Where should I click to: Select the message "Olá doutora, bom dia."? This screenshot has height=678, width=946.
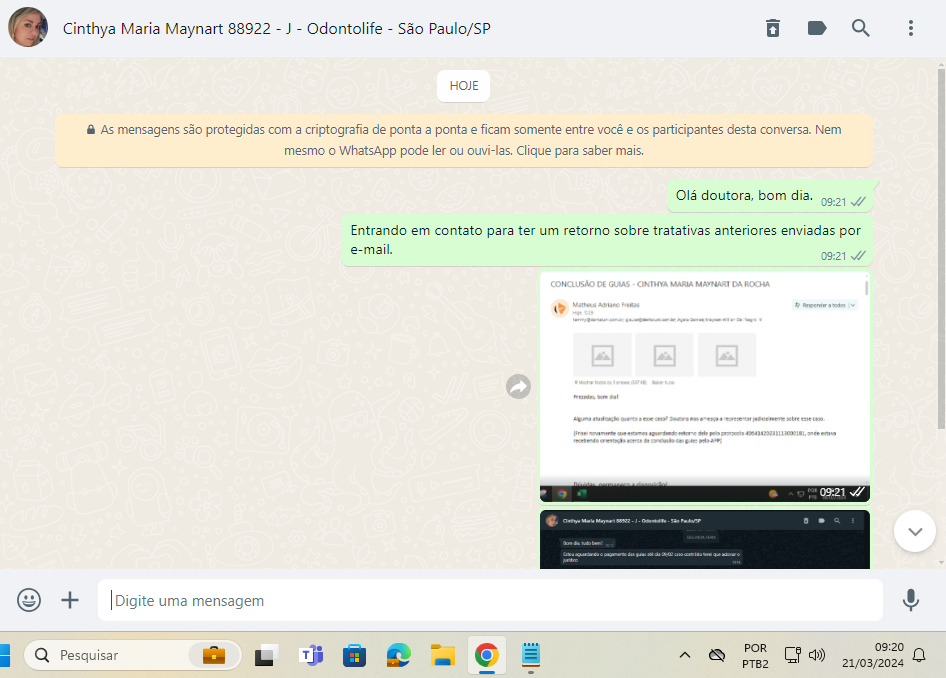tap(769, 196)
